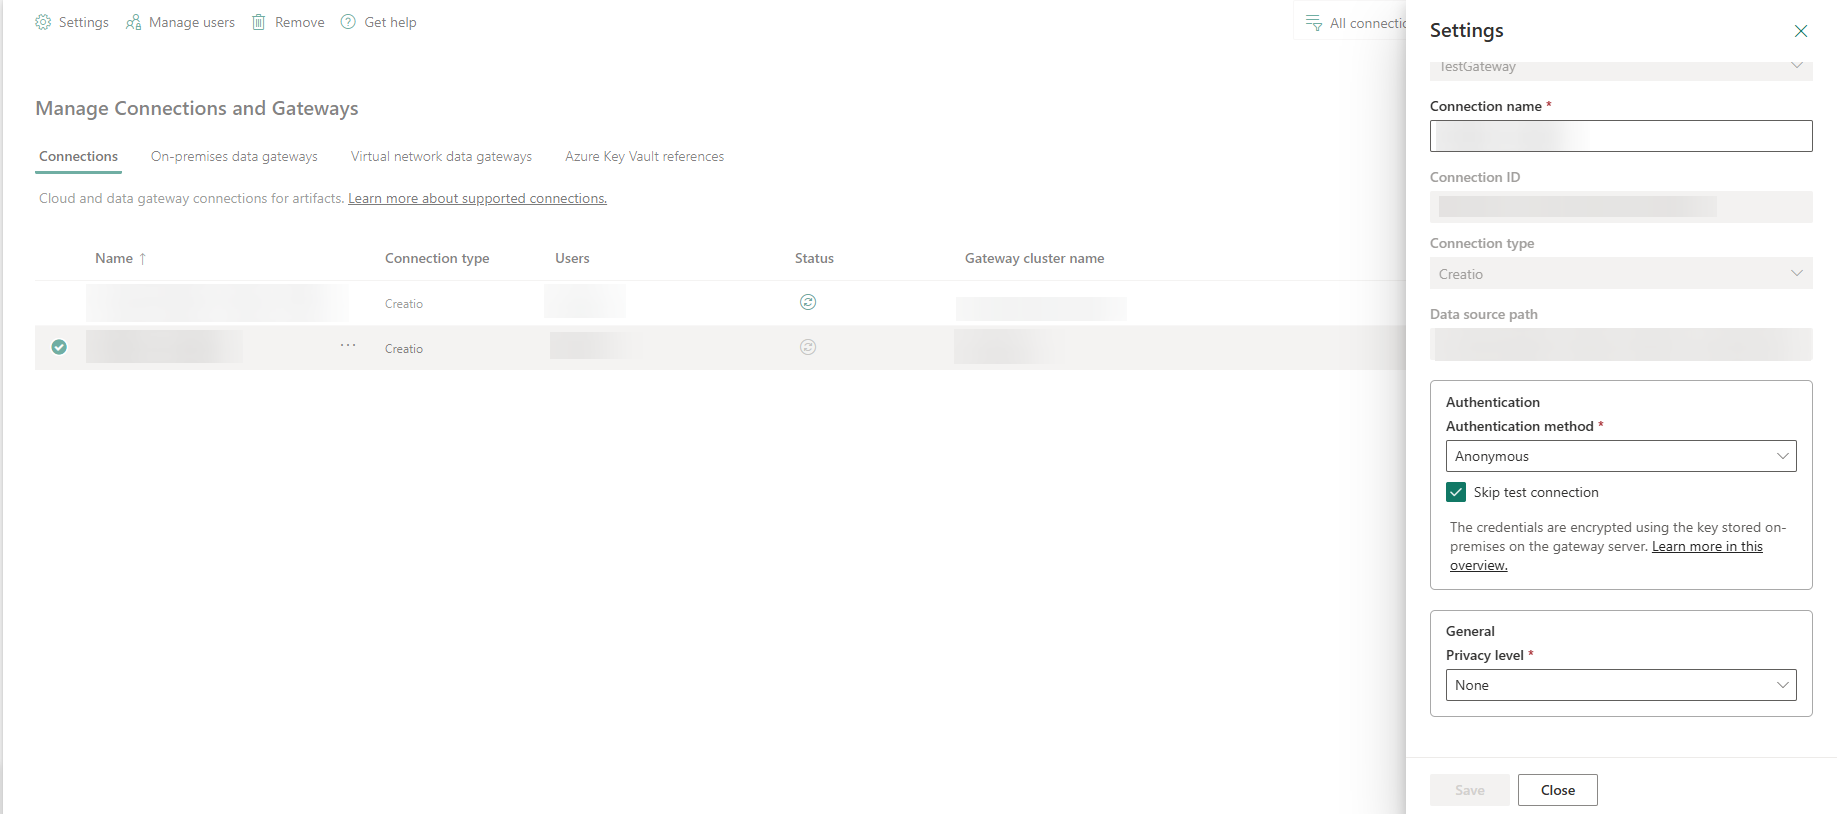The image size is (1837, 814).
Task: Go to Azure Key Vault references tab
Action: click(644, 157)
